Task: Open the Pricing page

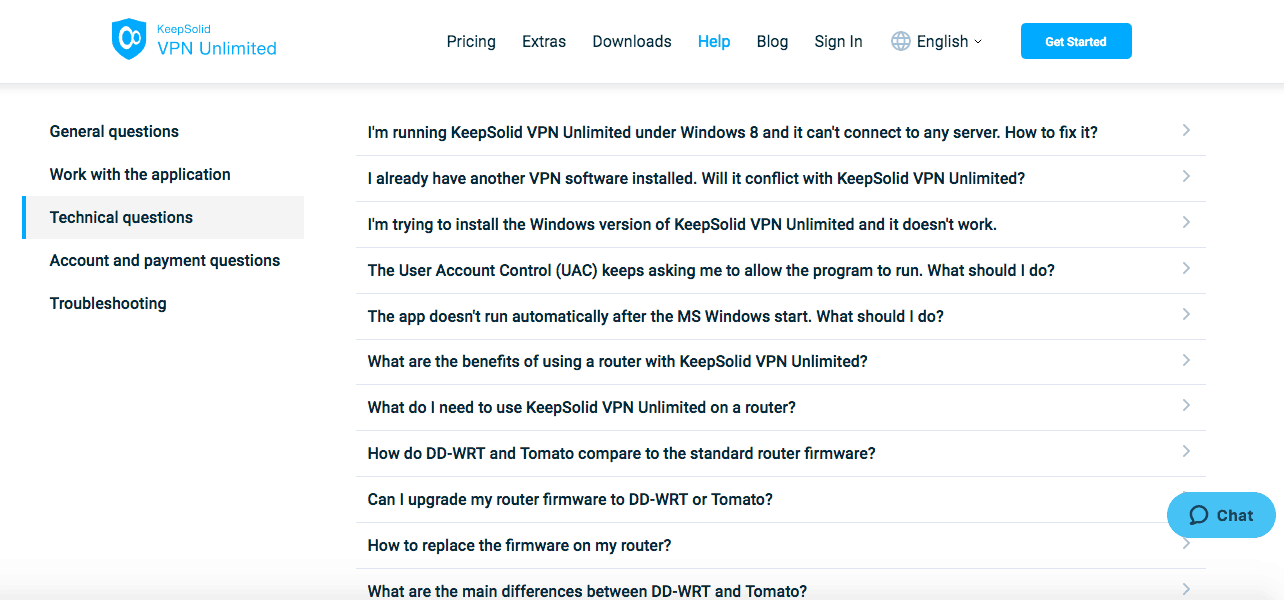Action: (471, 41)
